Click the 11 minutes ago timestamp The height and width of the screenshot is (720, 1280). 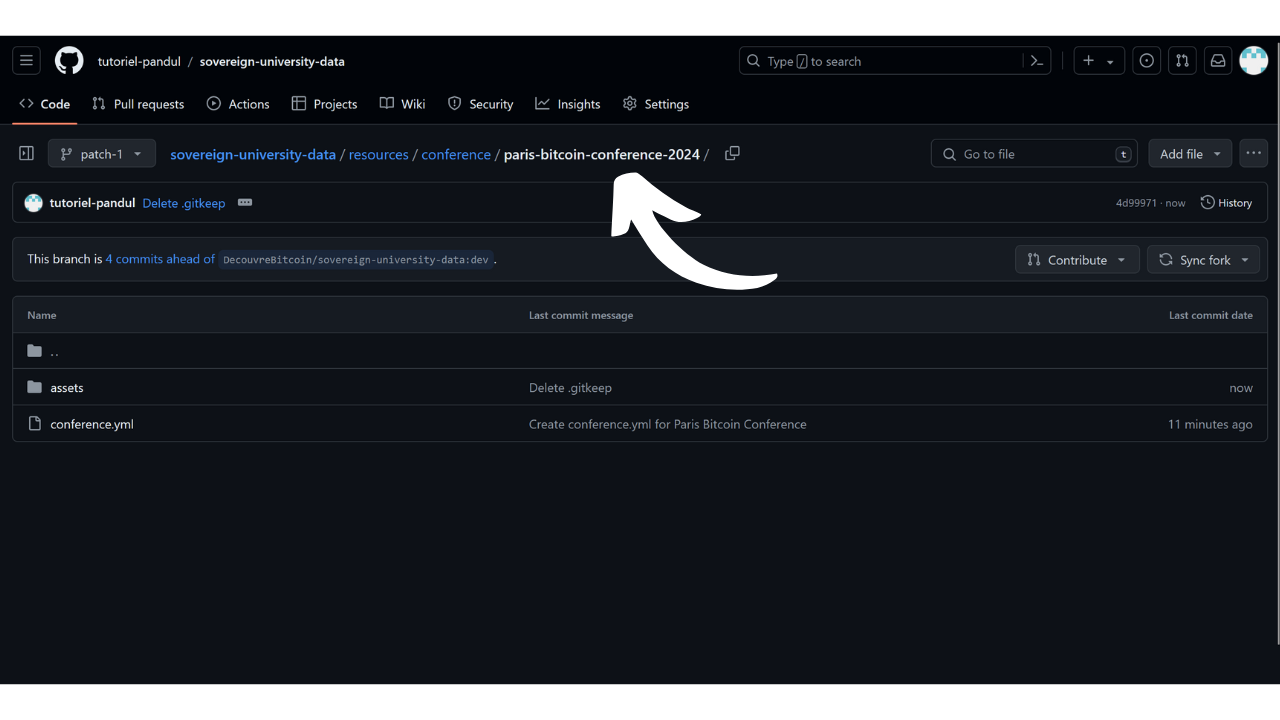click(x=1210, y=424)
